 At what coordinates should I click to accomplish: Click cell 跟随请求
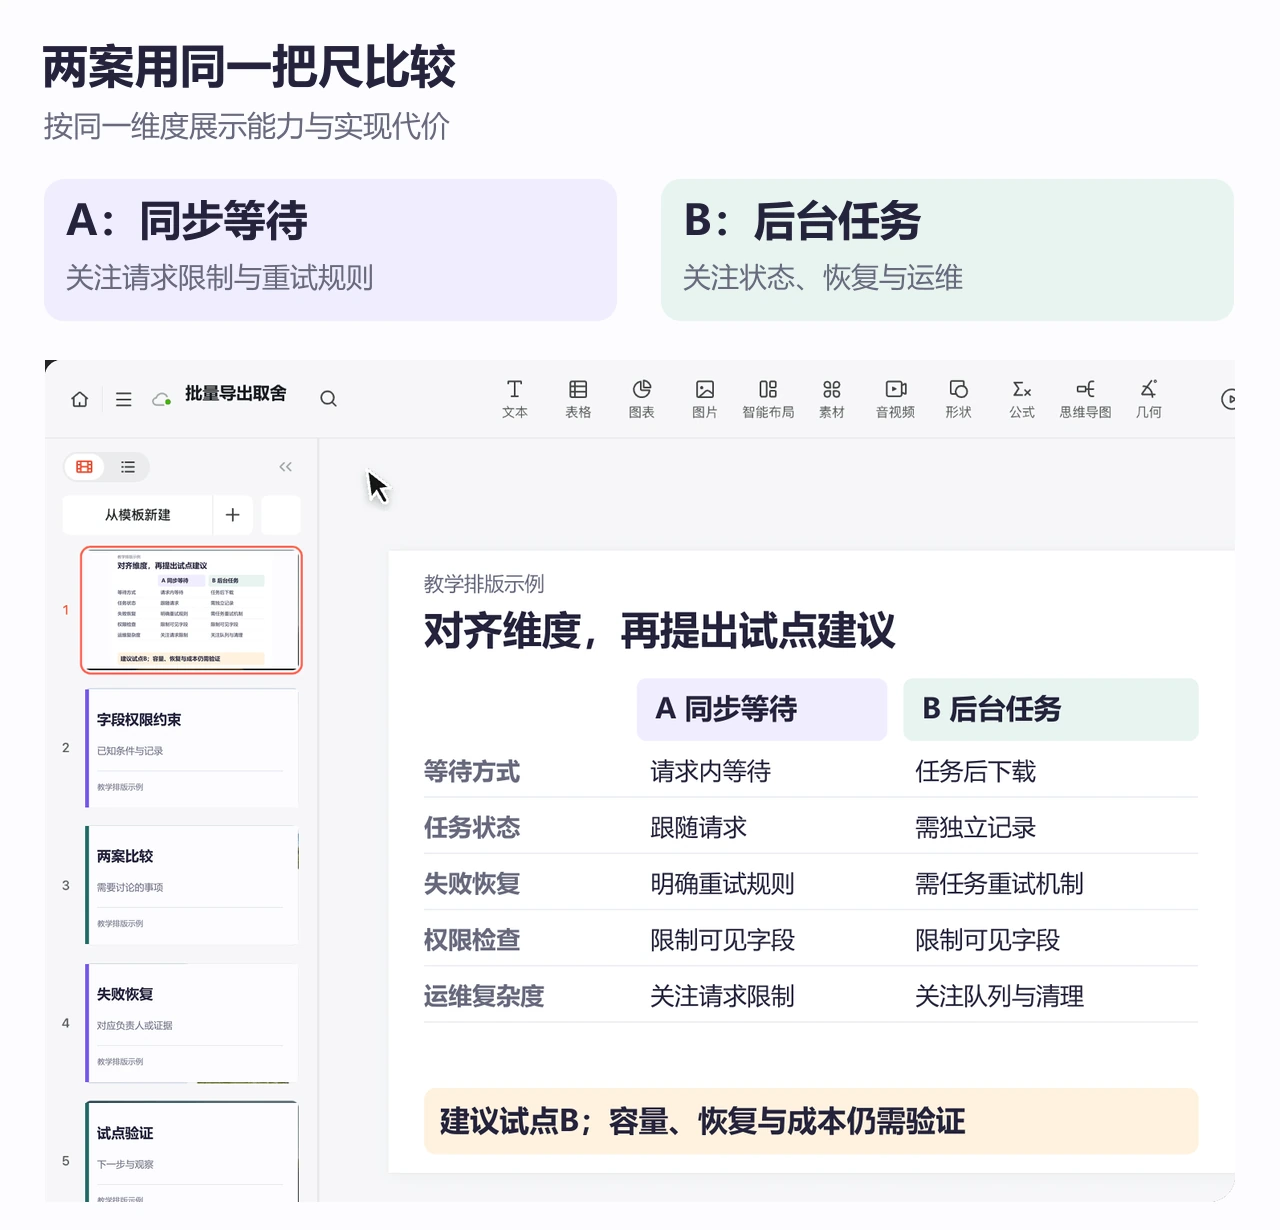coord(699,828)
